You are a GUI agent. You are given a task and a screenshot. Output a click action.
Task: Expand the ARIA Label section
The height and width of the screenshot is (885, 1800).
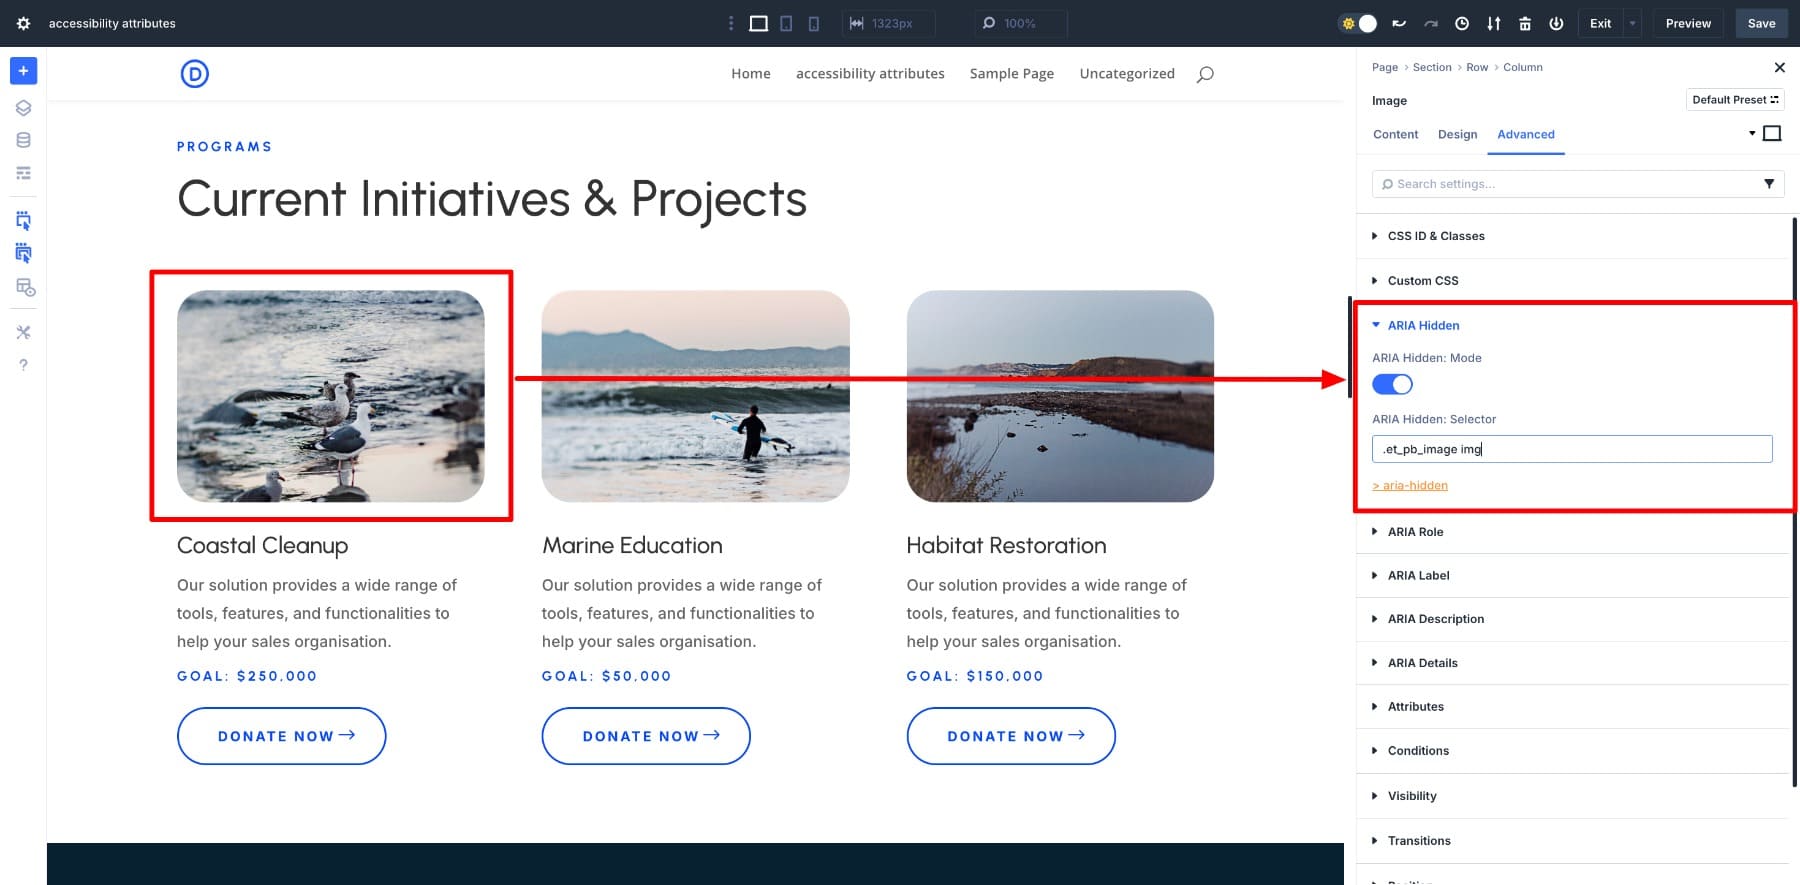[x=1418, y=575]
